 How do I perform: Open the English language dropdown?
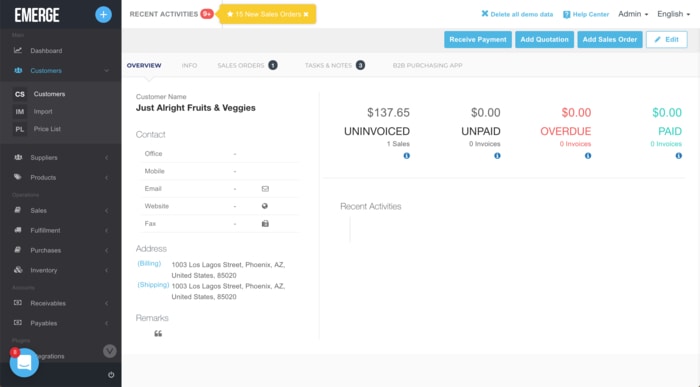pos(673,14)
